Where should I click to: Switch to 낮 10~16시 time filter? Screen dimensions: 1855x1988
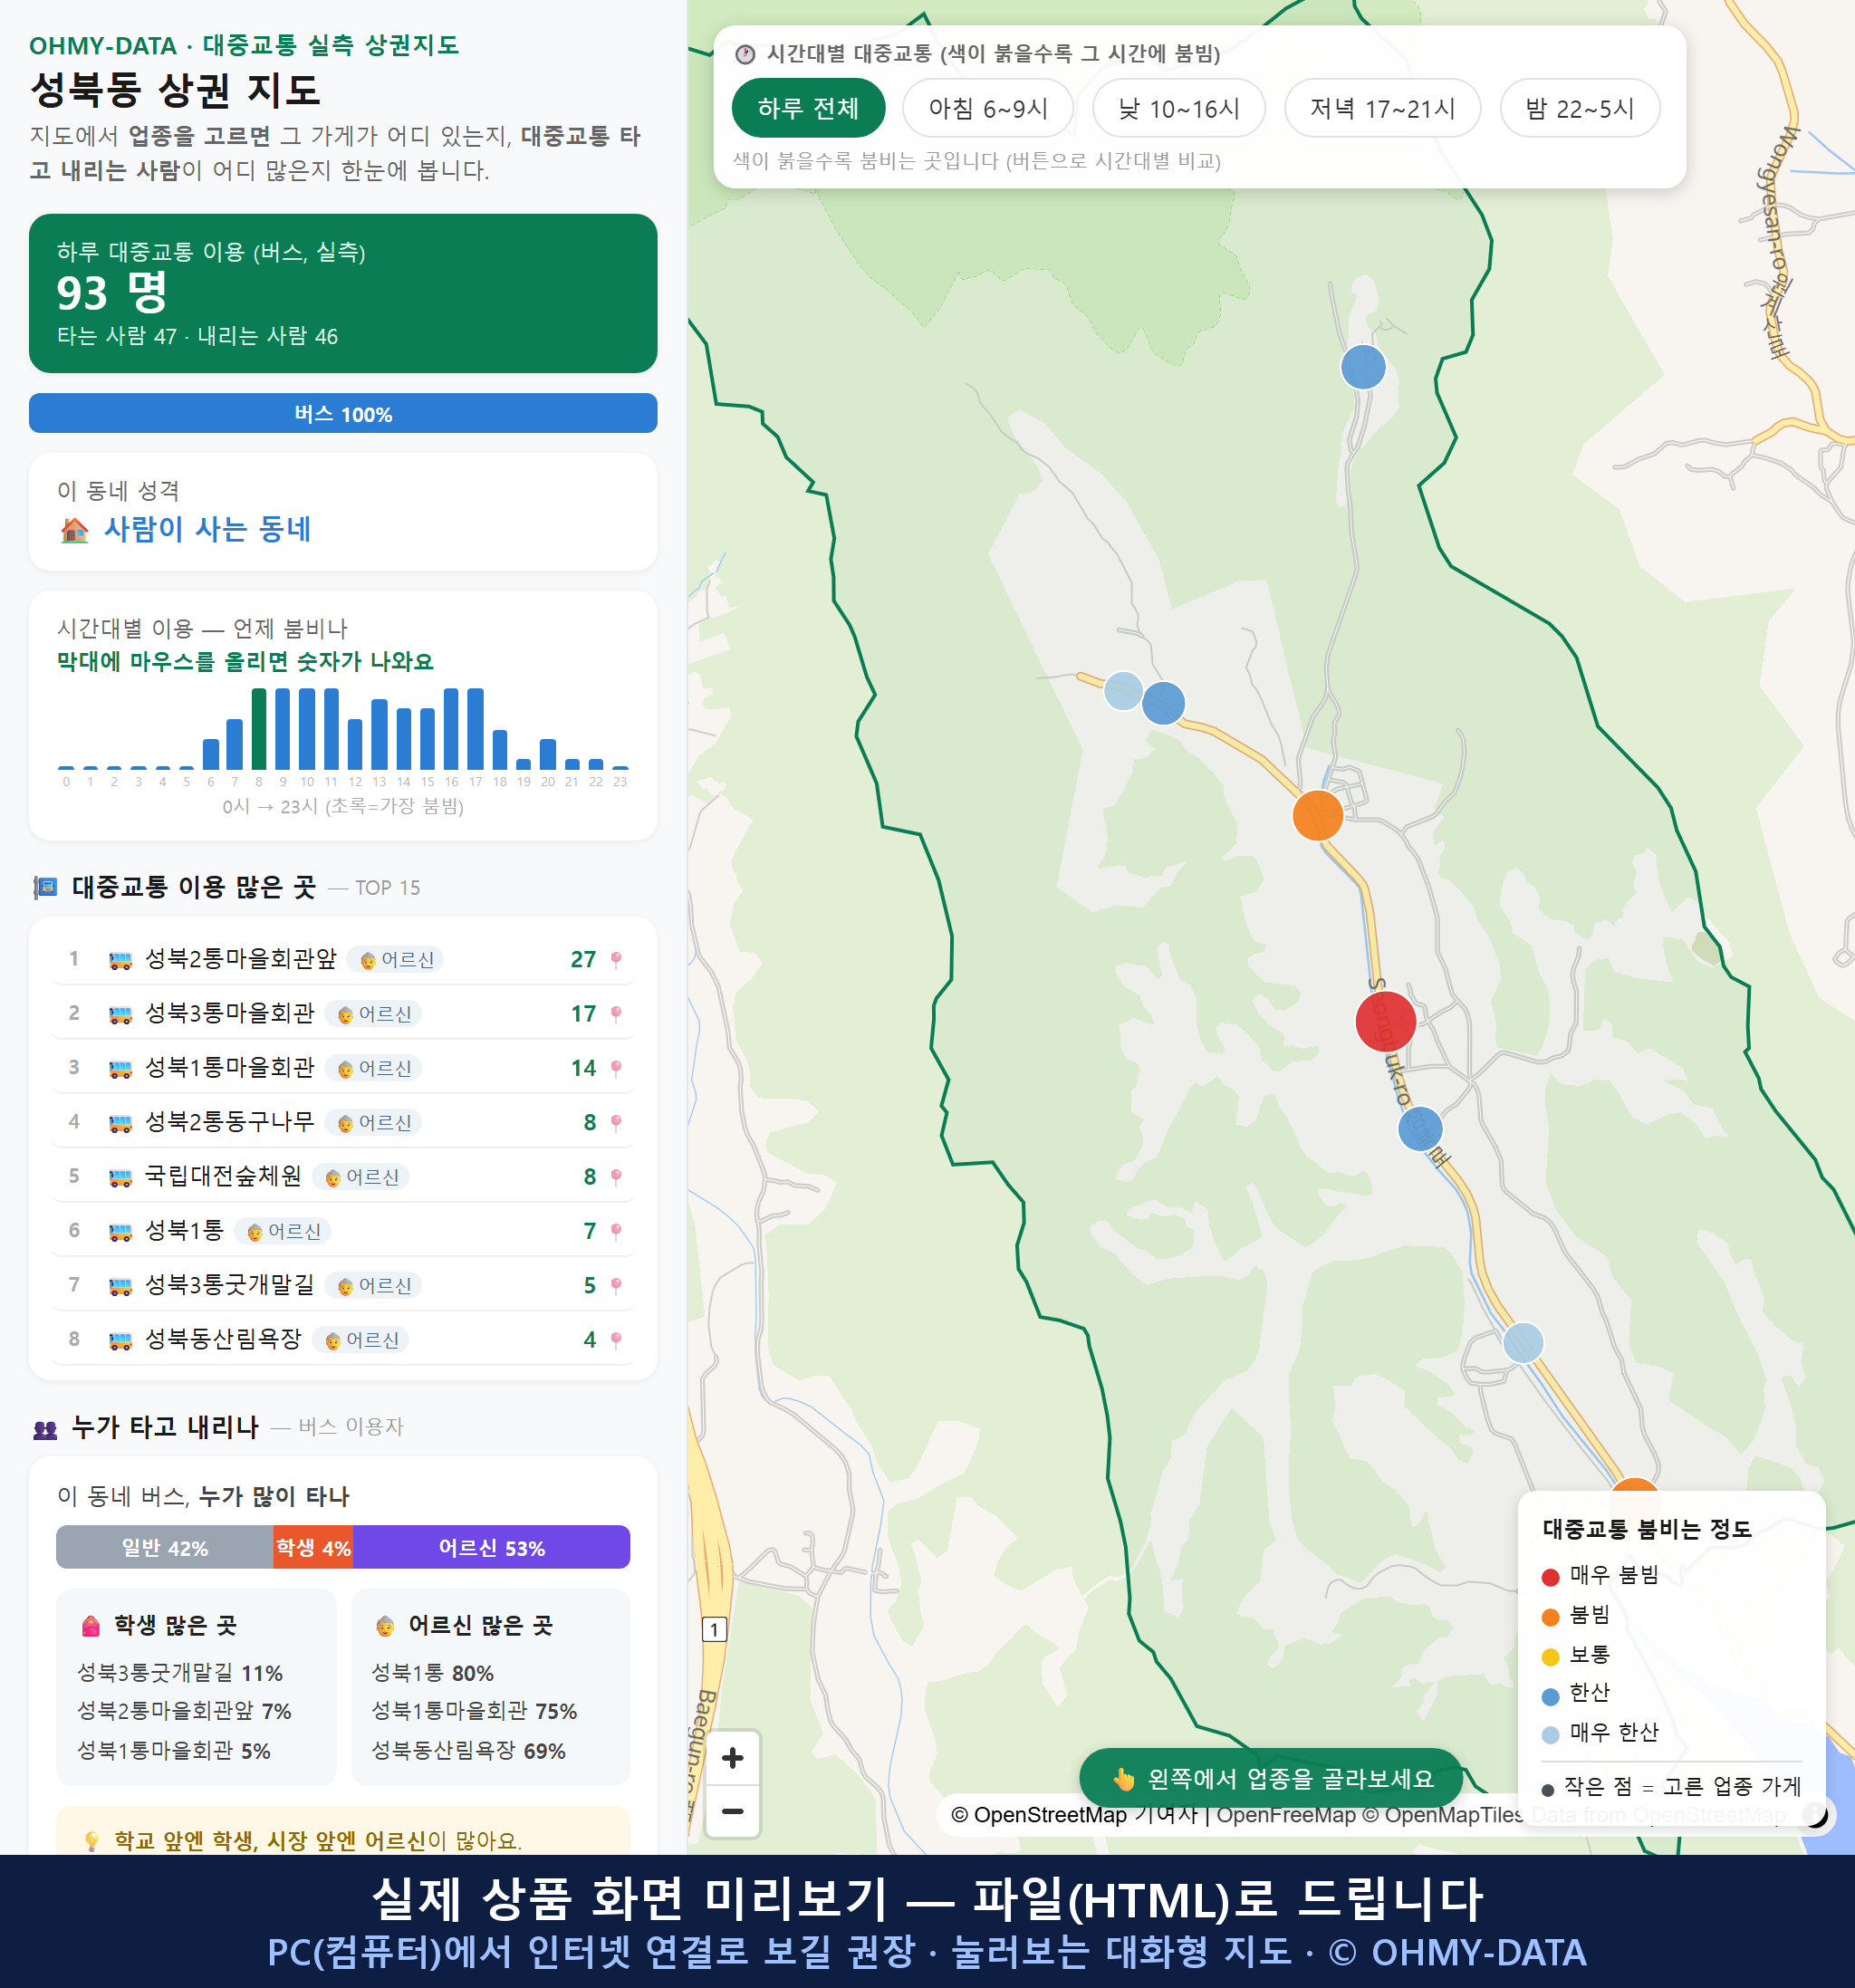pyautogui.click(x=1178, y=108)
